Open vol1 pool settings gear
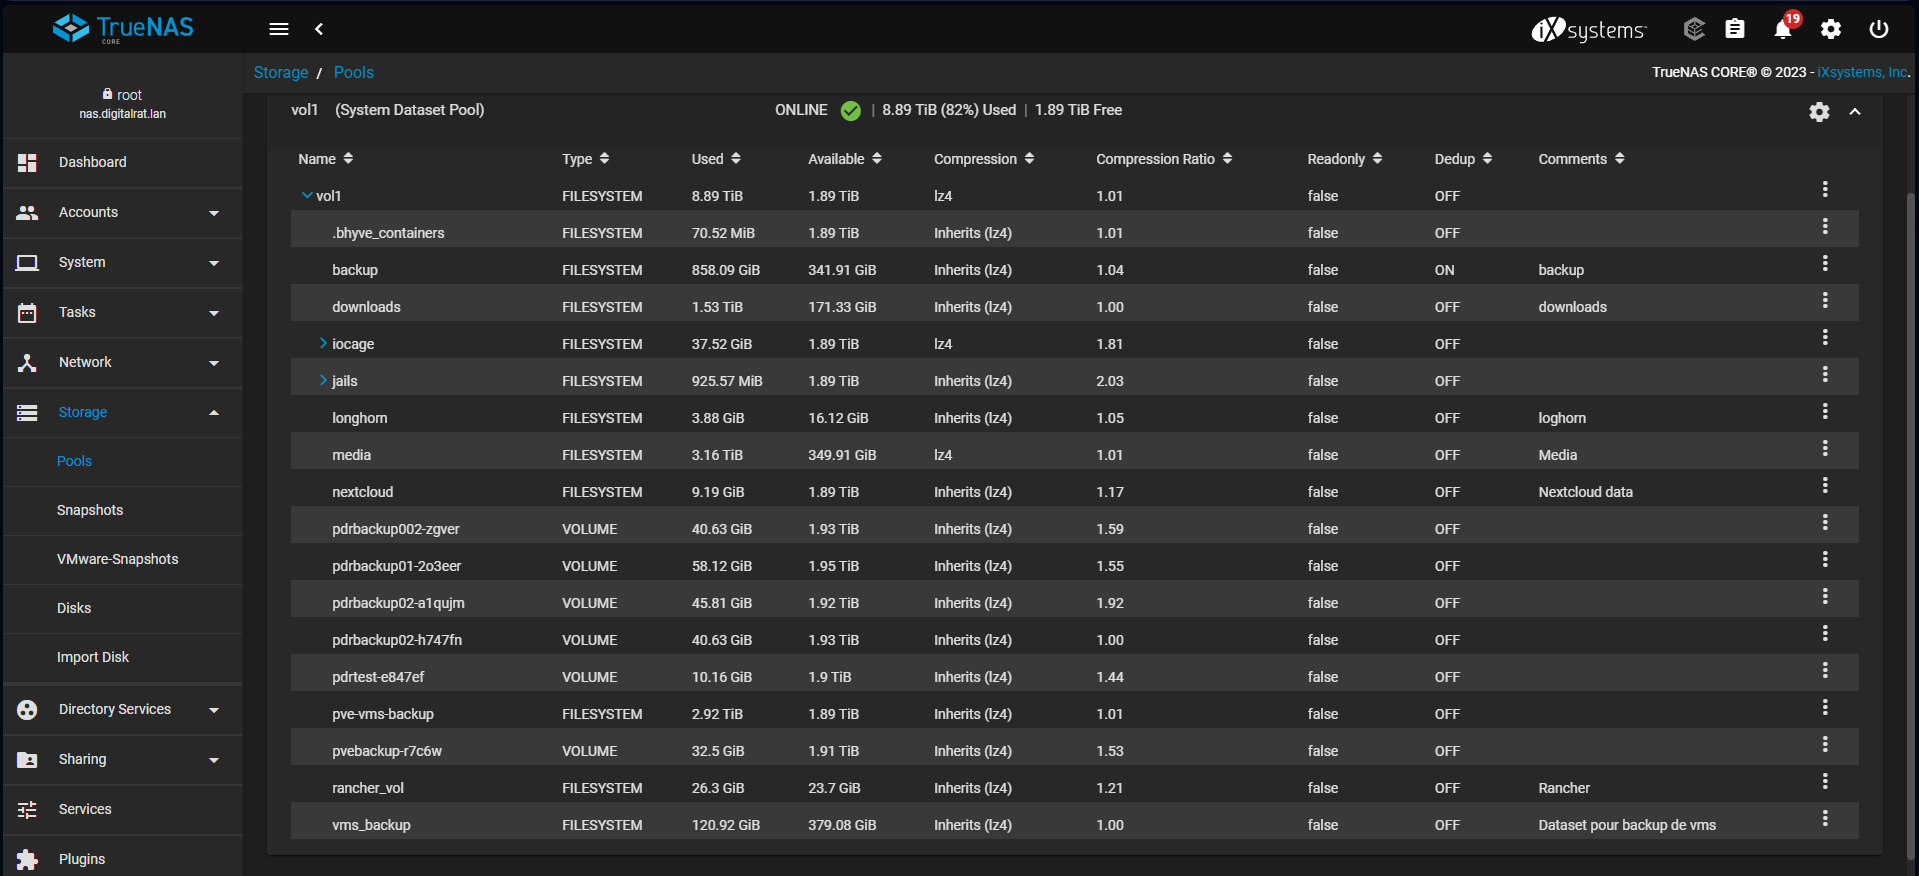This screenshot has width=1919, height=876. point(1819,112)
